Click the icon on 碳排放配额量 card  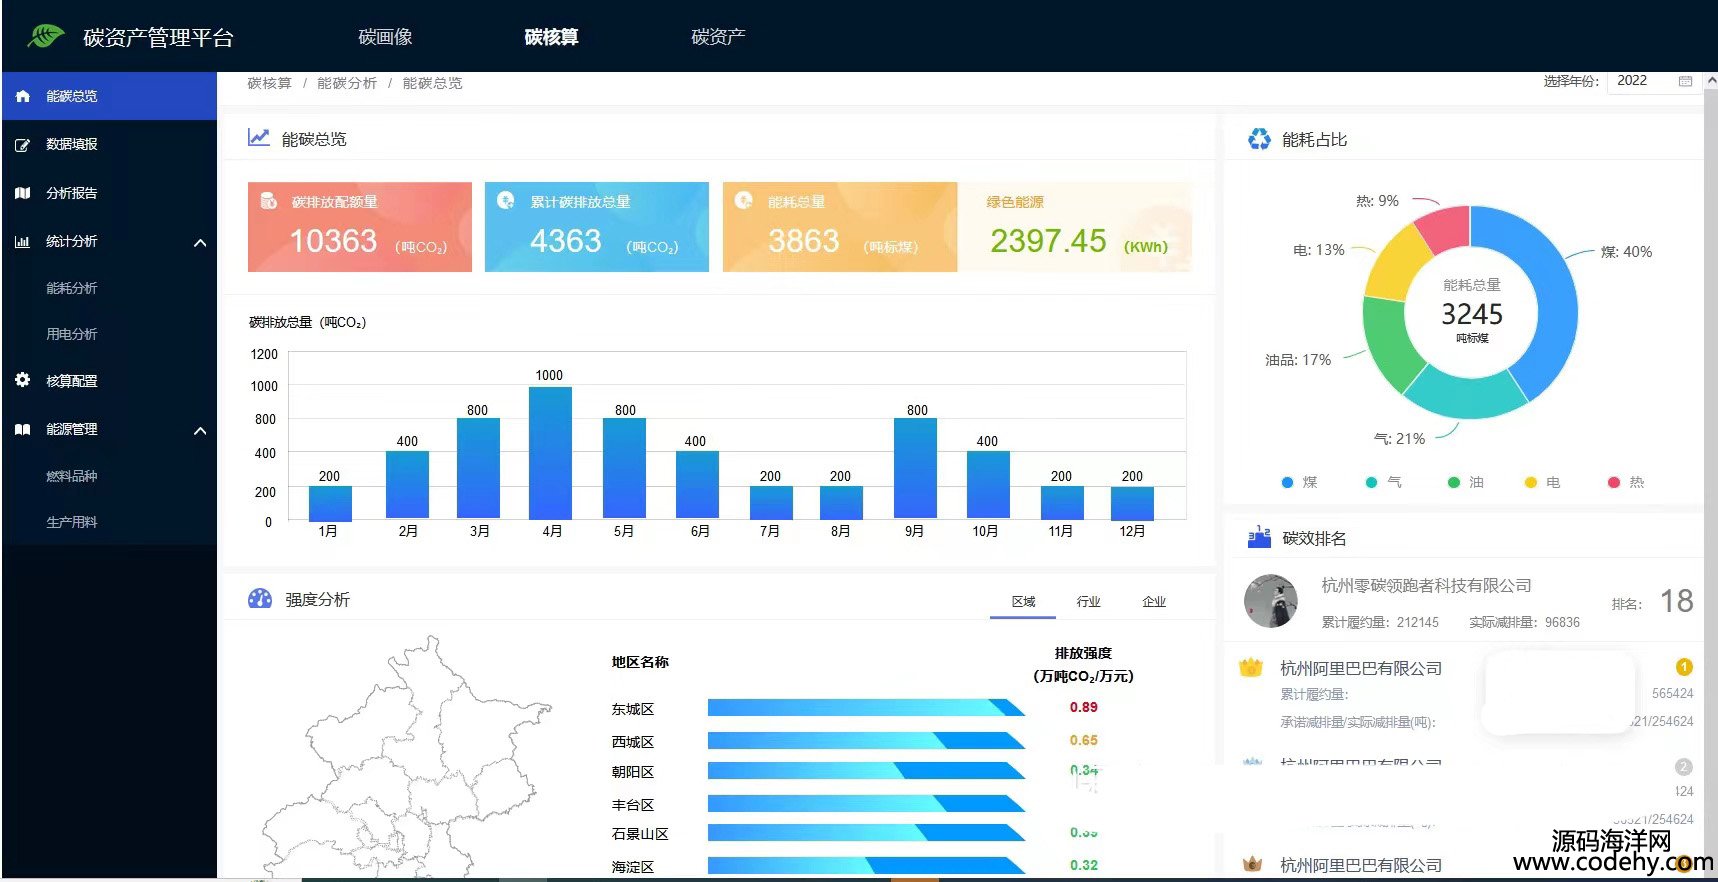tap(268, 201)
